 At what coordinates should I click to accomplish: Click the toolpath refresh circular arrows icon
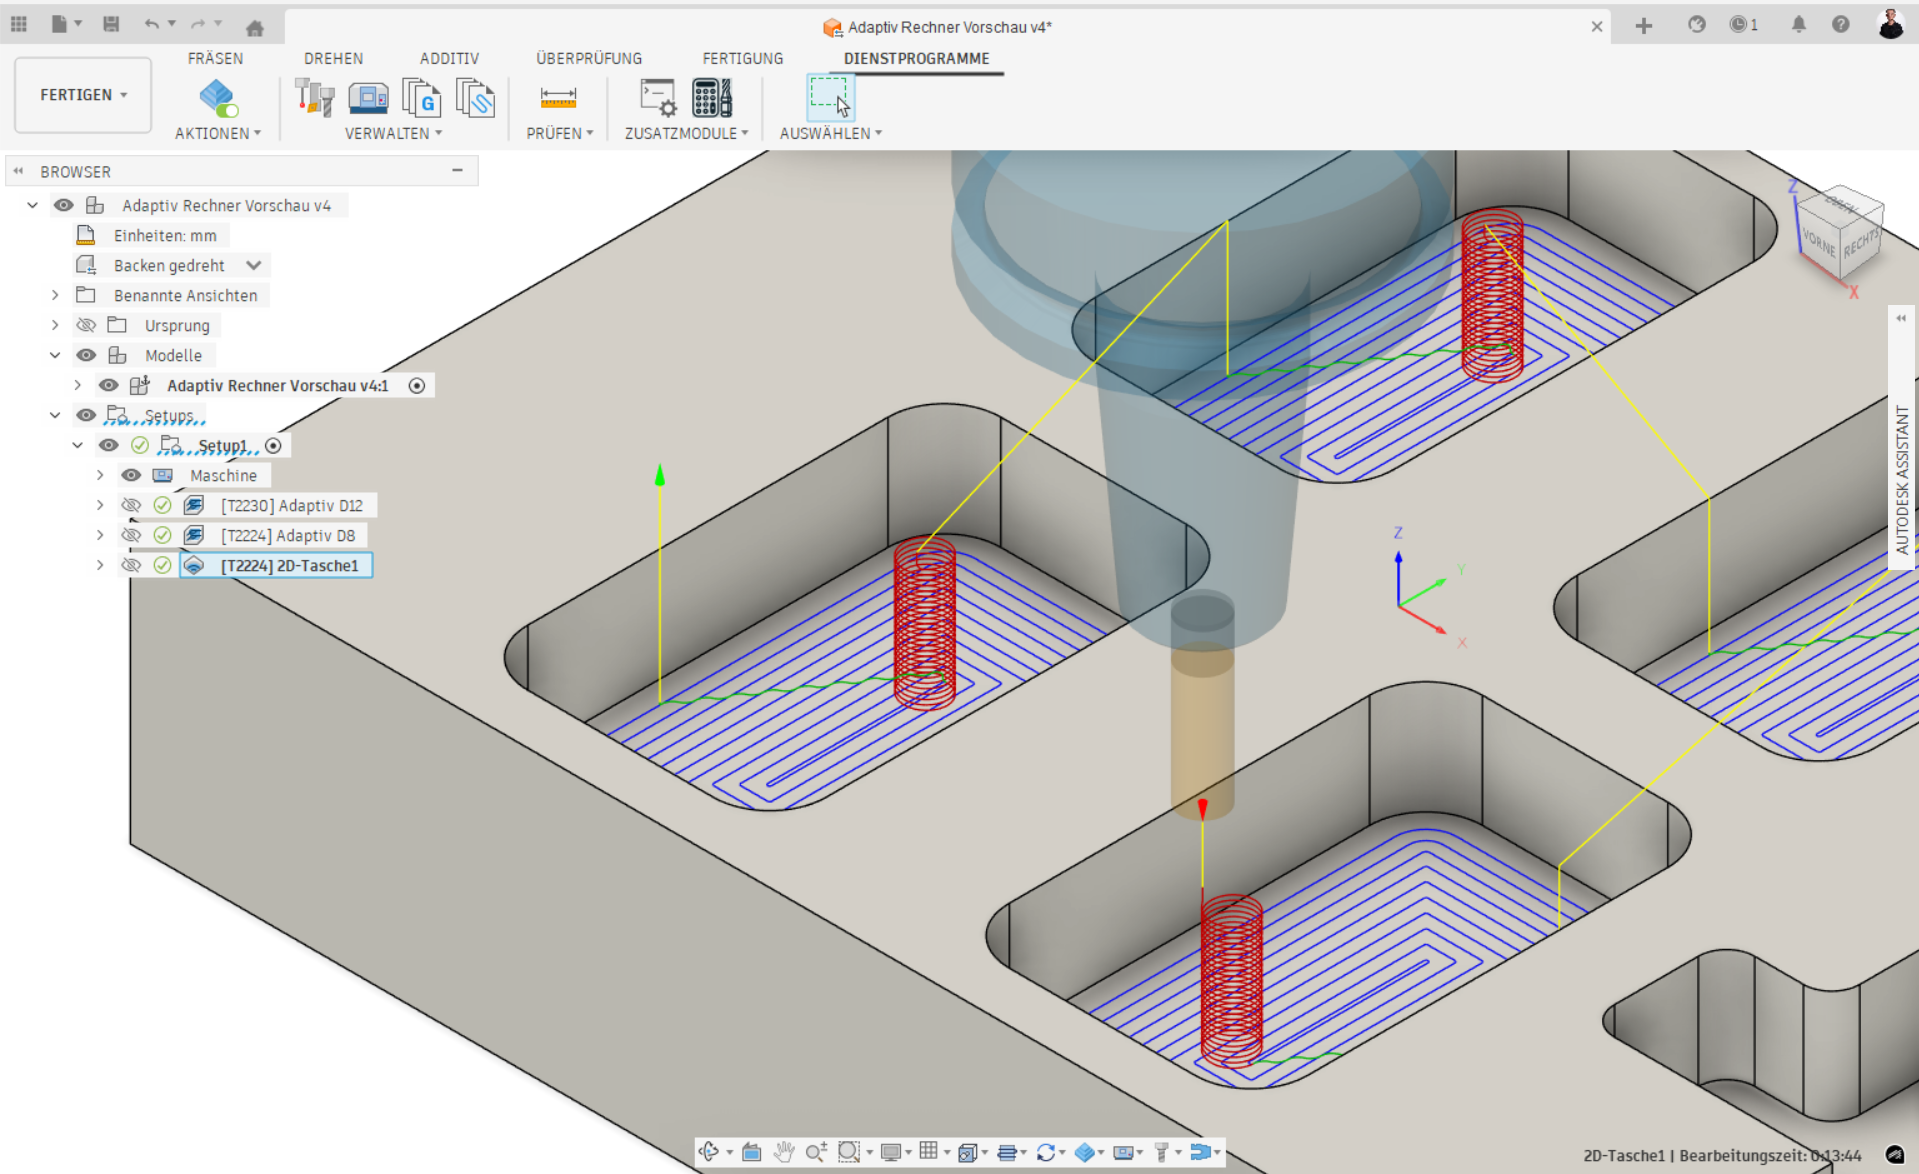pos(1046,1152)
